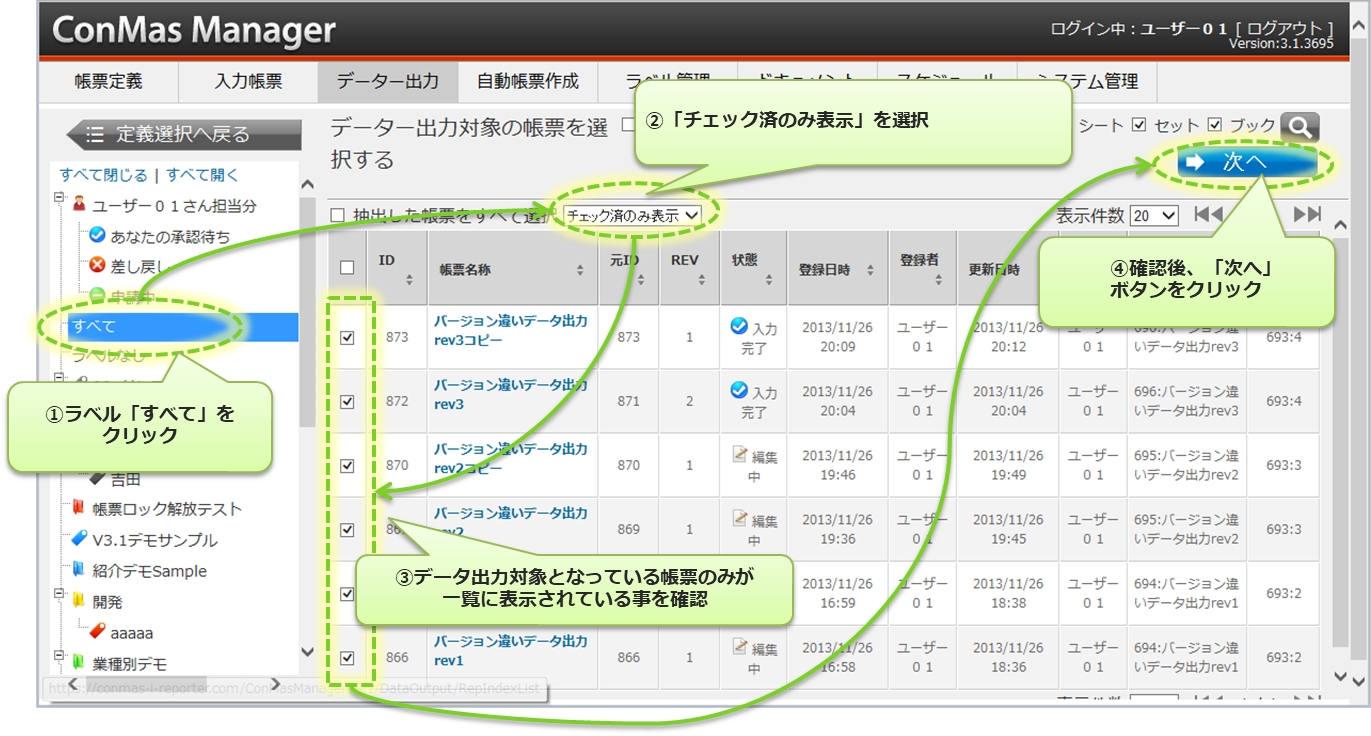Select V3.1デモサンプル in the tree
Viewport: 1371px width, 736px height.
(x=155, y=540)
